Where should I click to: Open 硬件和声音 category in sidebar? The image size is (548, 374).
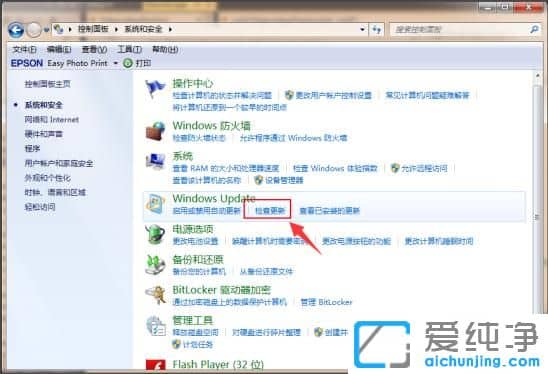43,134
